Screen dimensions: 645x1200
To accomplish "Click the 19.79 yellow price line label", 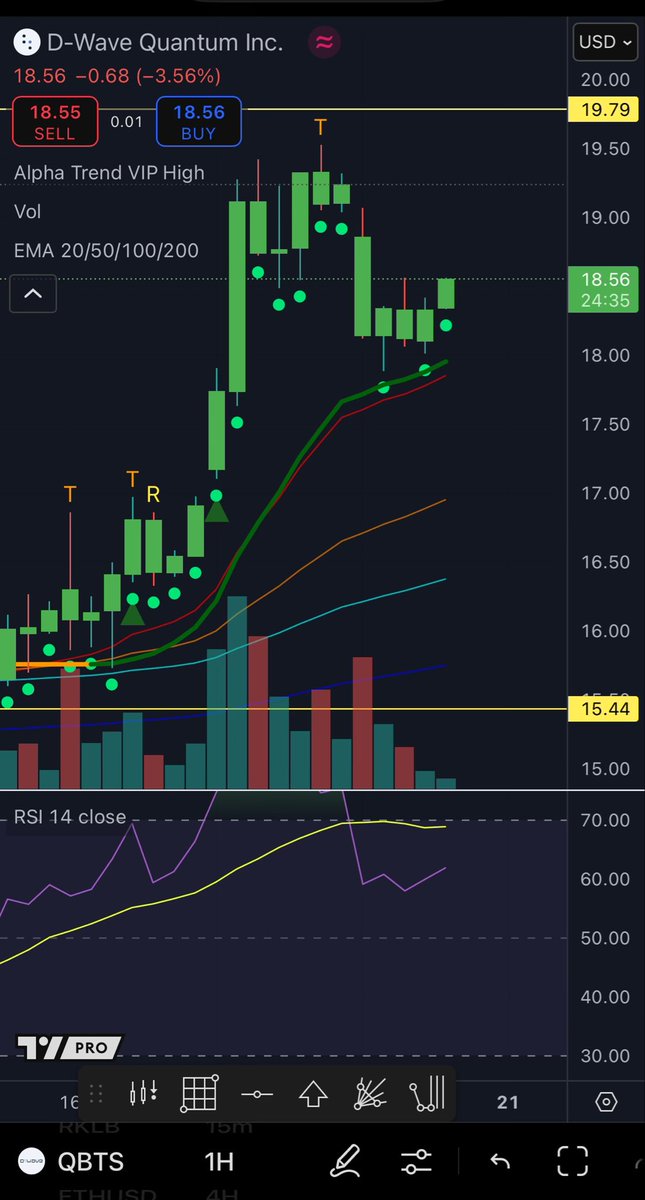I will [604, 109].
